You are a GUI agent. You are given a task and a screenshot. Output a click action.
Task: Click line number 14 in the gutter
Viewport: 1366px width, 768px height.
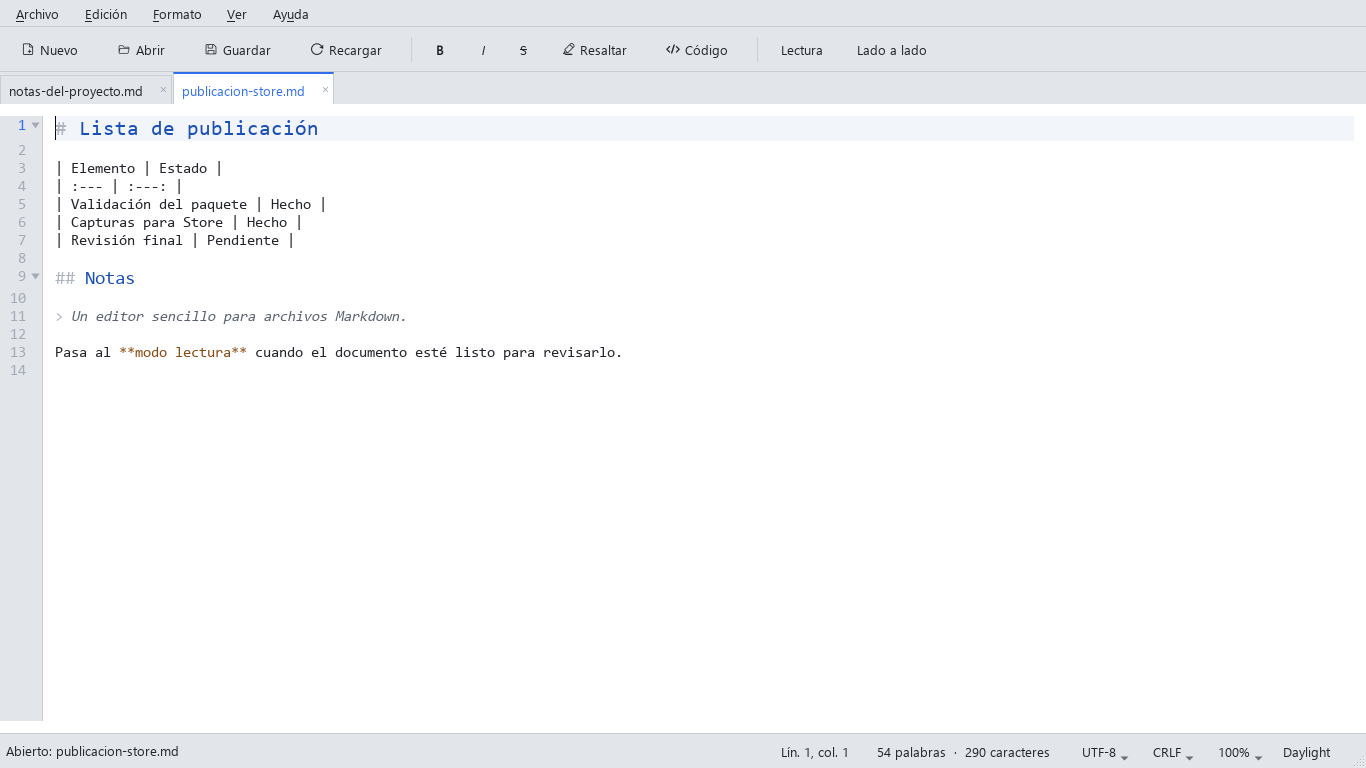18,370
